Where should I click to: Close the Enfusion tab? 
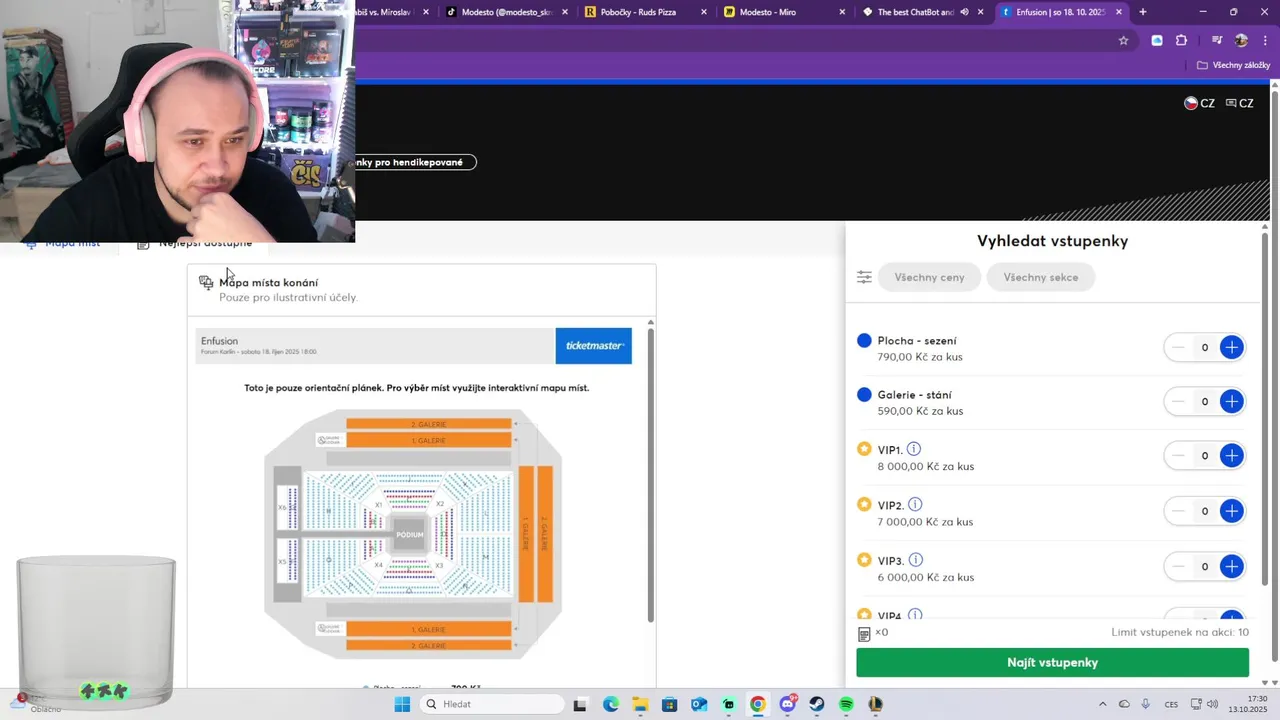1119,12
